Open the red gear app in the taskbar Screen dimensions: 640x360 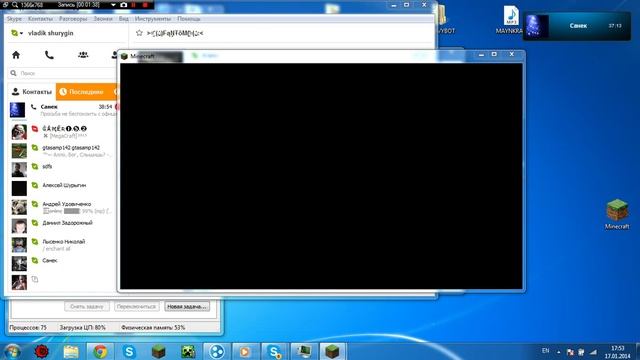[42, 351]
